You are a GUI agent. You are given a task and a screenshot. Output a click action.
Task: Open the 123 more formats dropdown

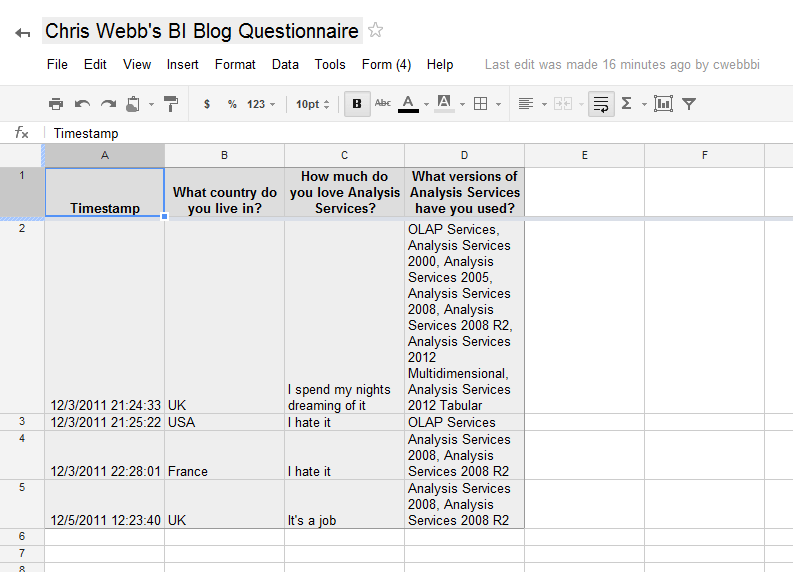tap(261, 104)
